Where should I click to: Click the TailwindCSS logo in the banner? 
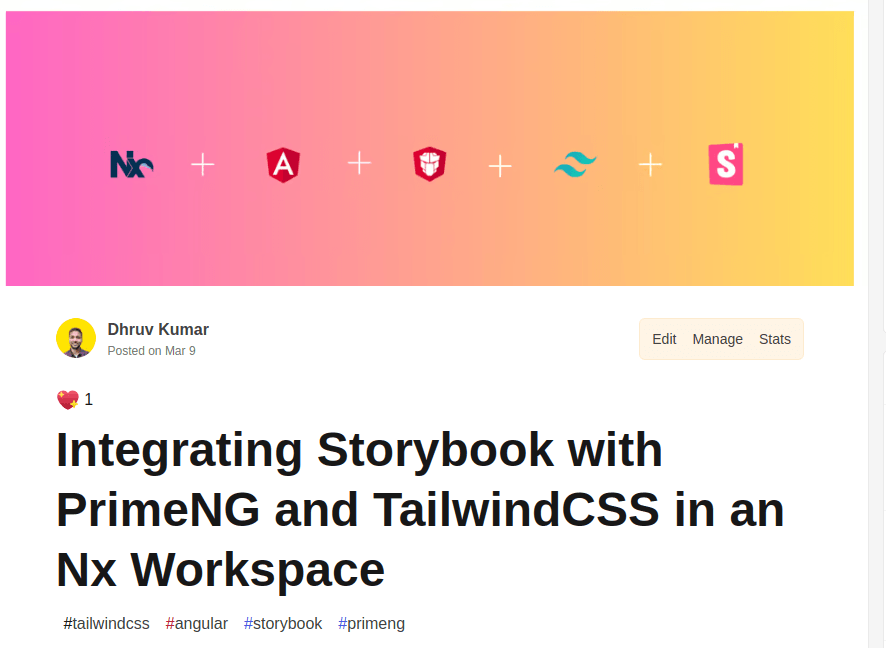click(x=575, y=165)
